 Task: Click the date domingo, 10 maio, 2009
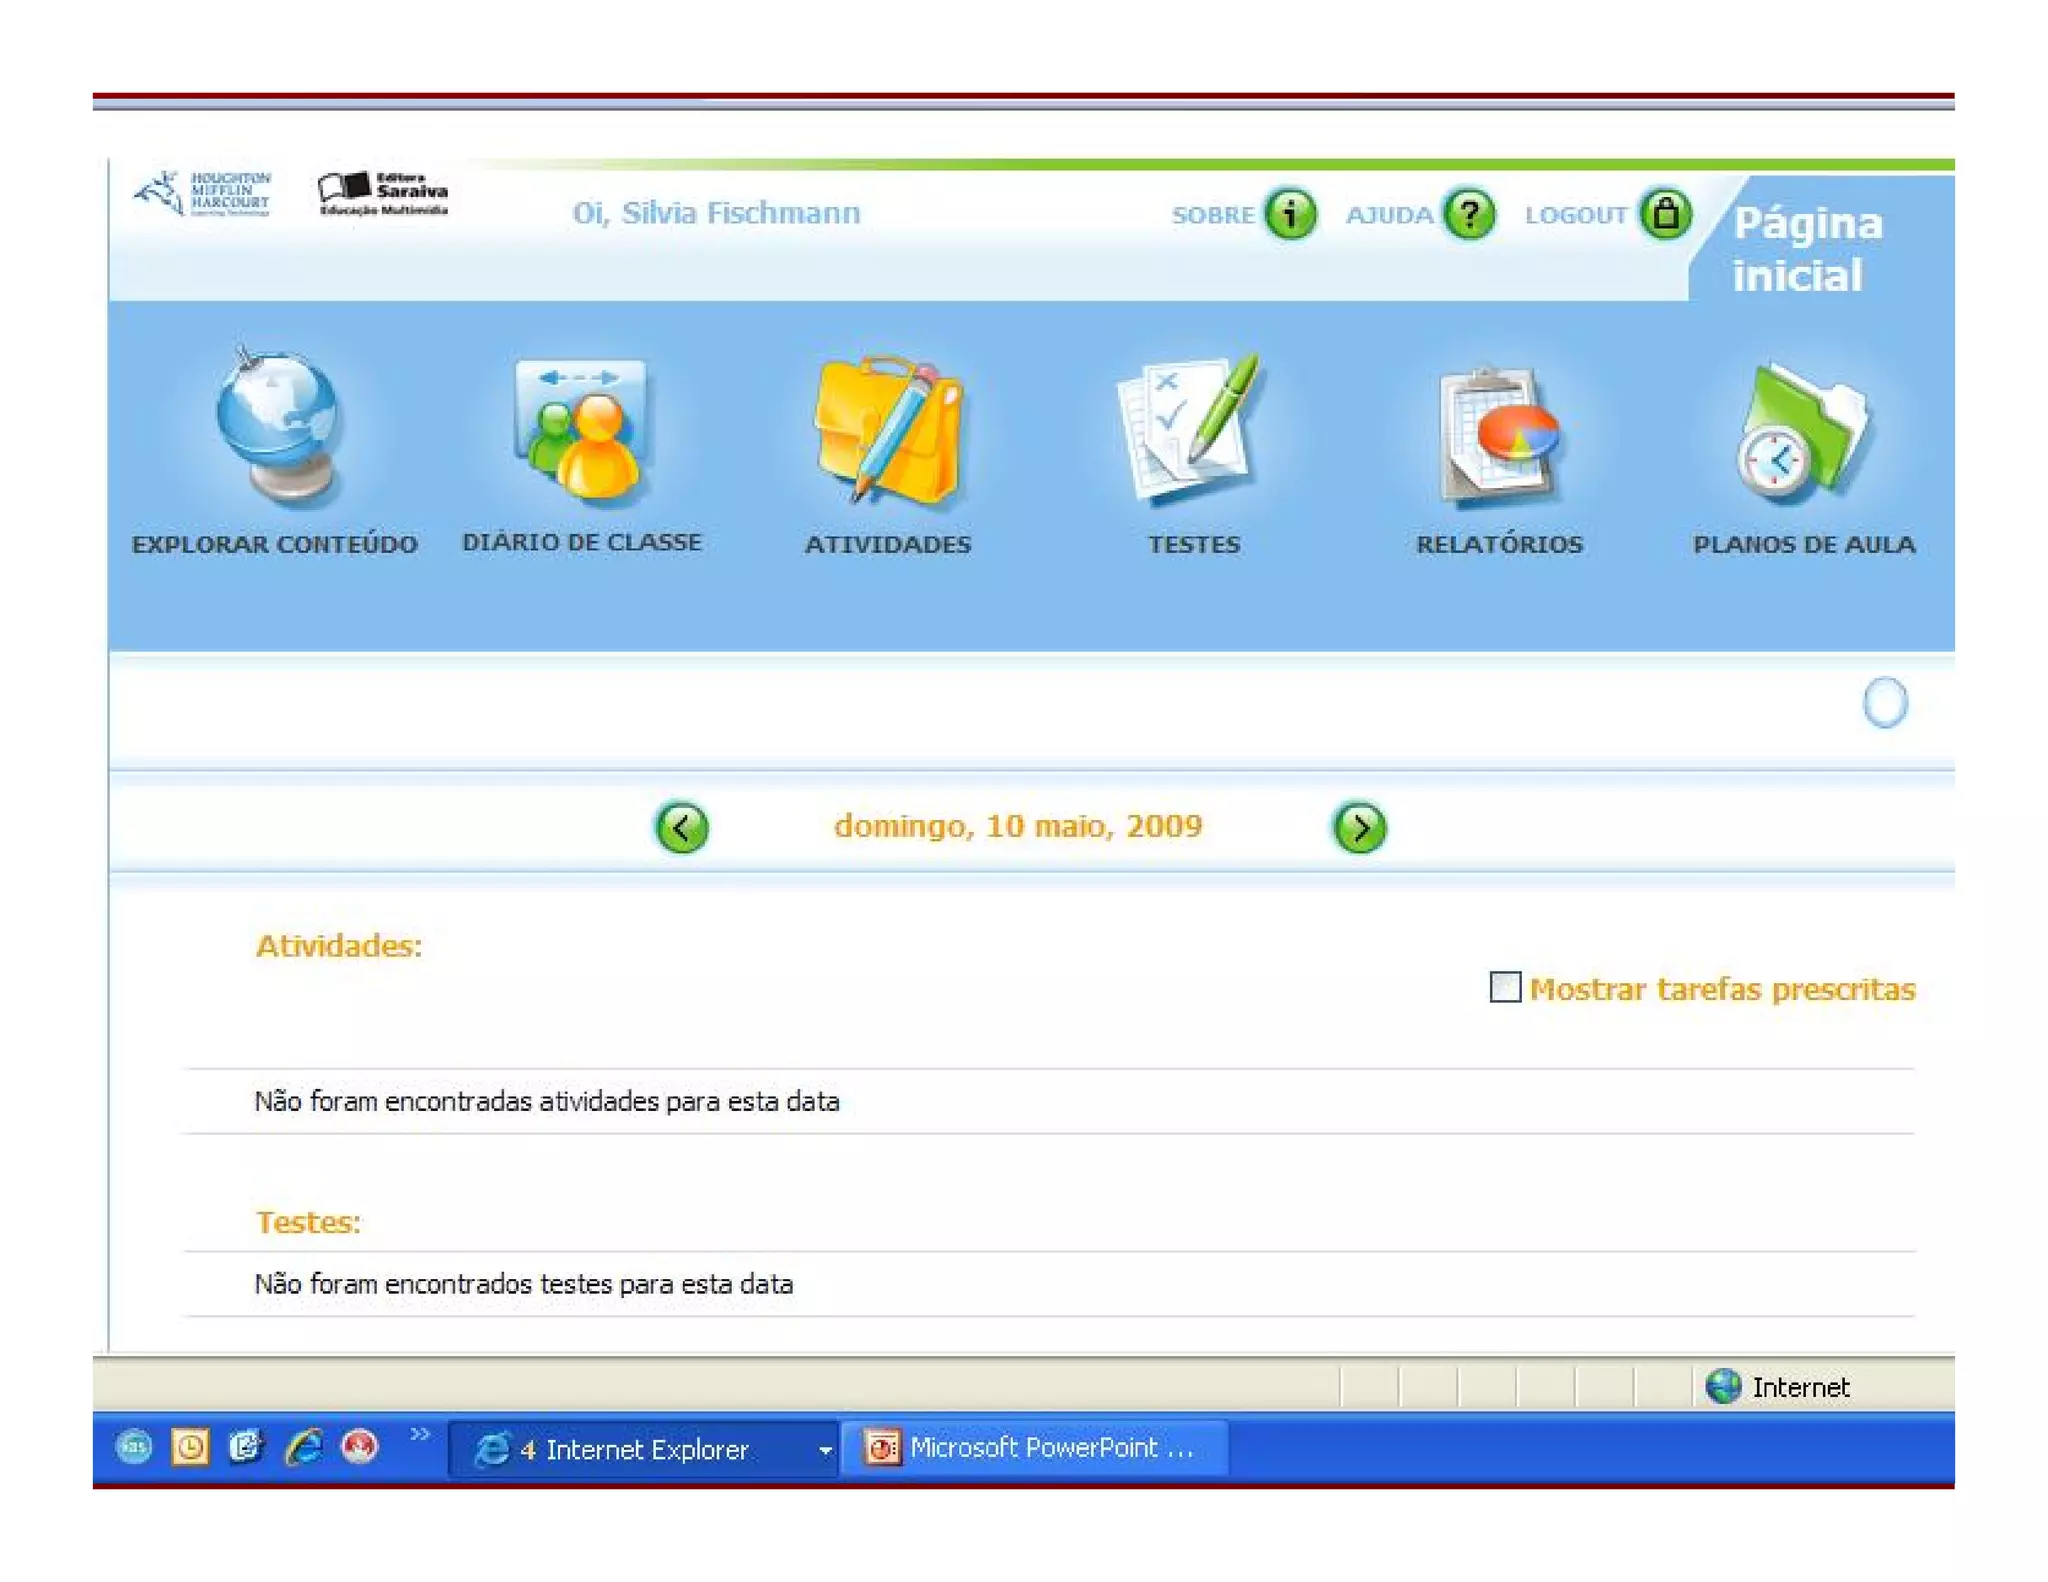pos(1018,826)
